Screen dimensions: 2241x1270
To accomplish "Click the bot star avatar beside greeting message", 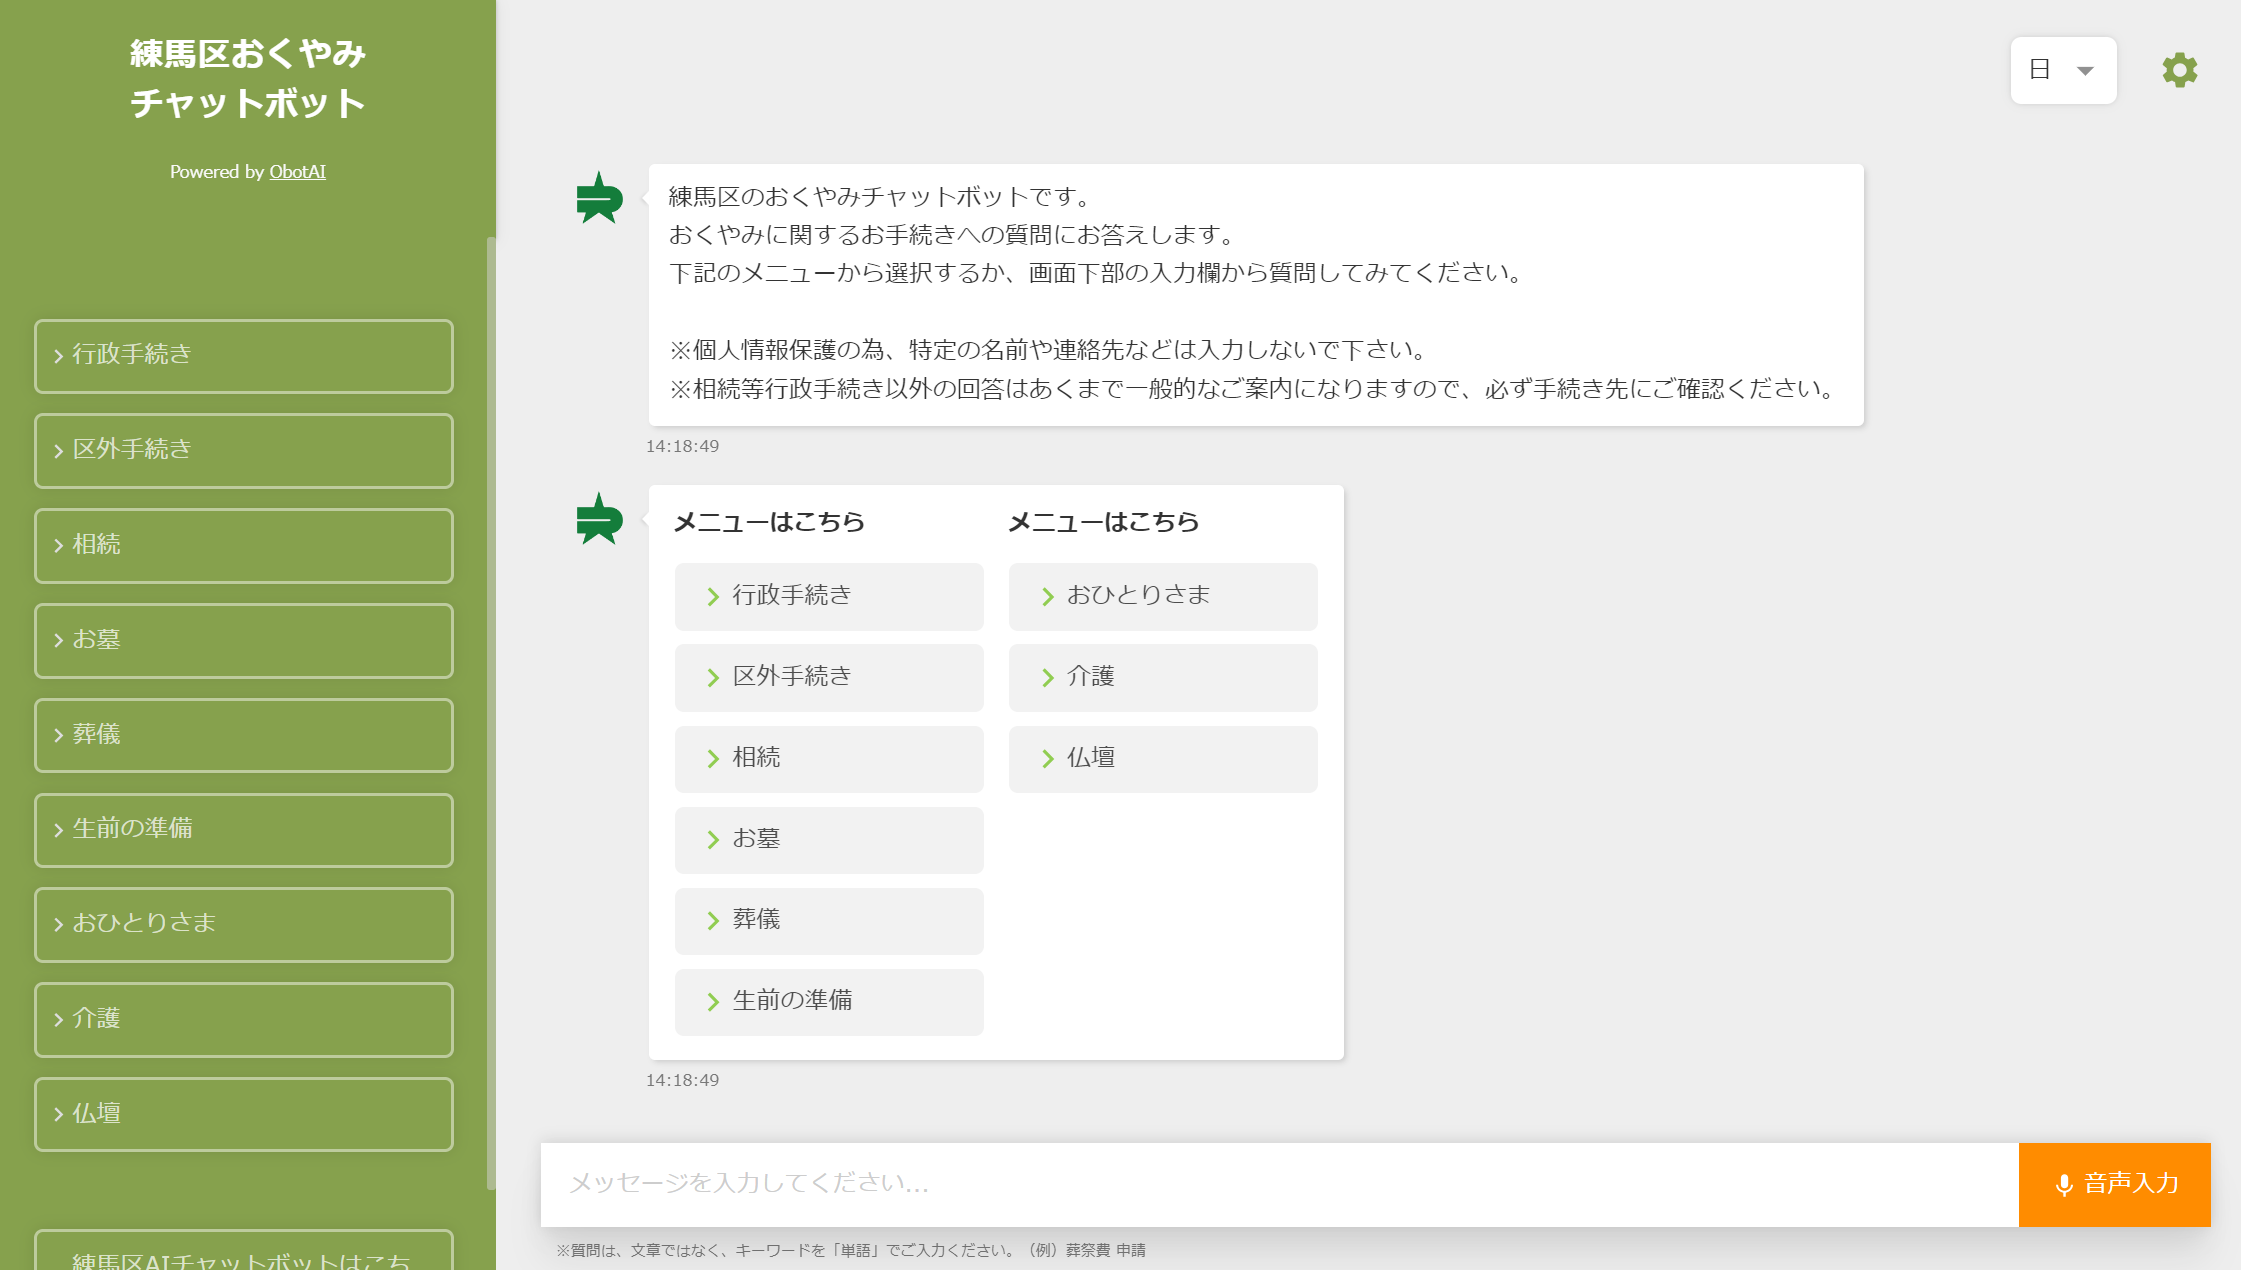I will pos(599,198).
